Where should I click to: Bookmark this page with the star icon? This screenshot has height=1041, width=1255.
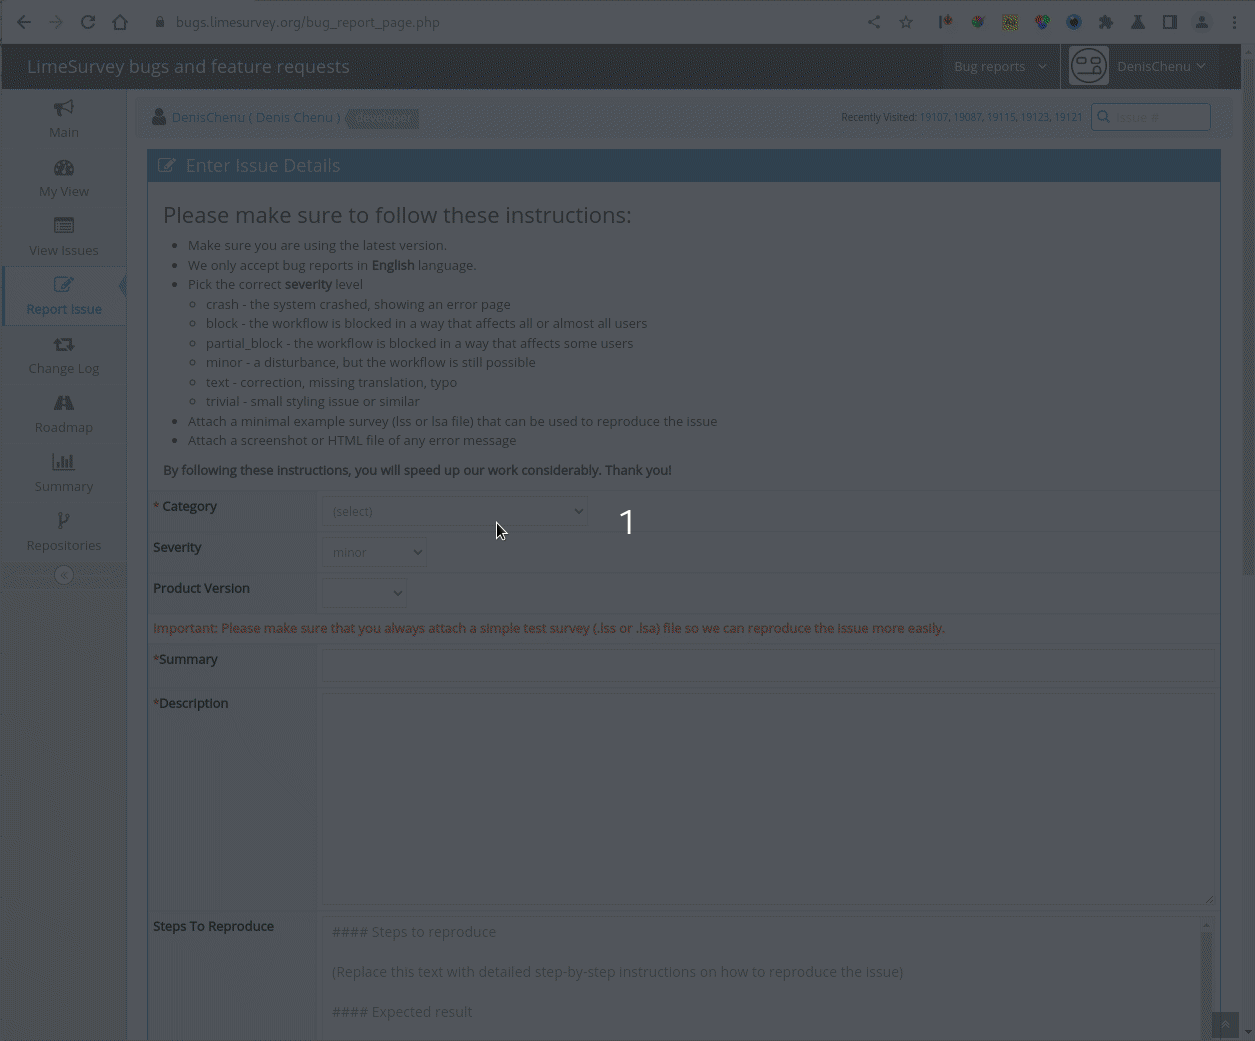pyautogui.click(x=906, y=22)
